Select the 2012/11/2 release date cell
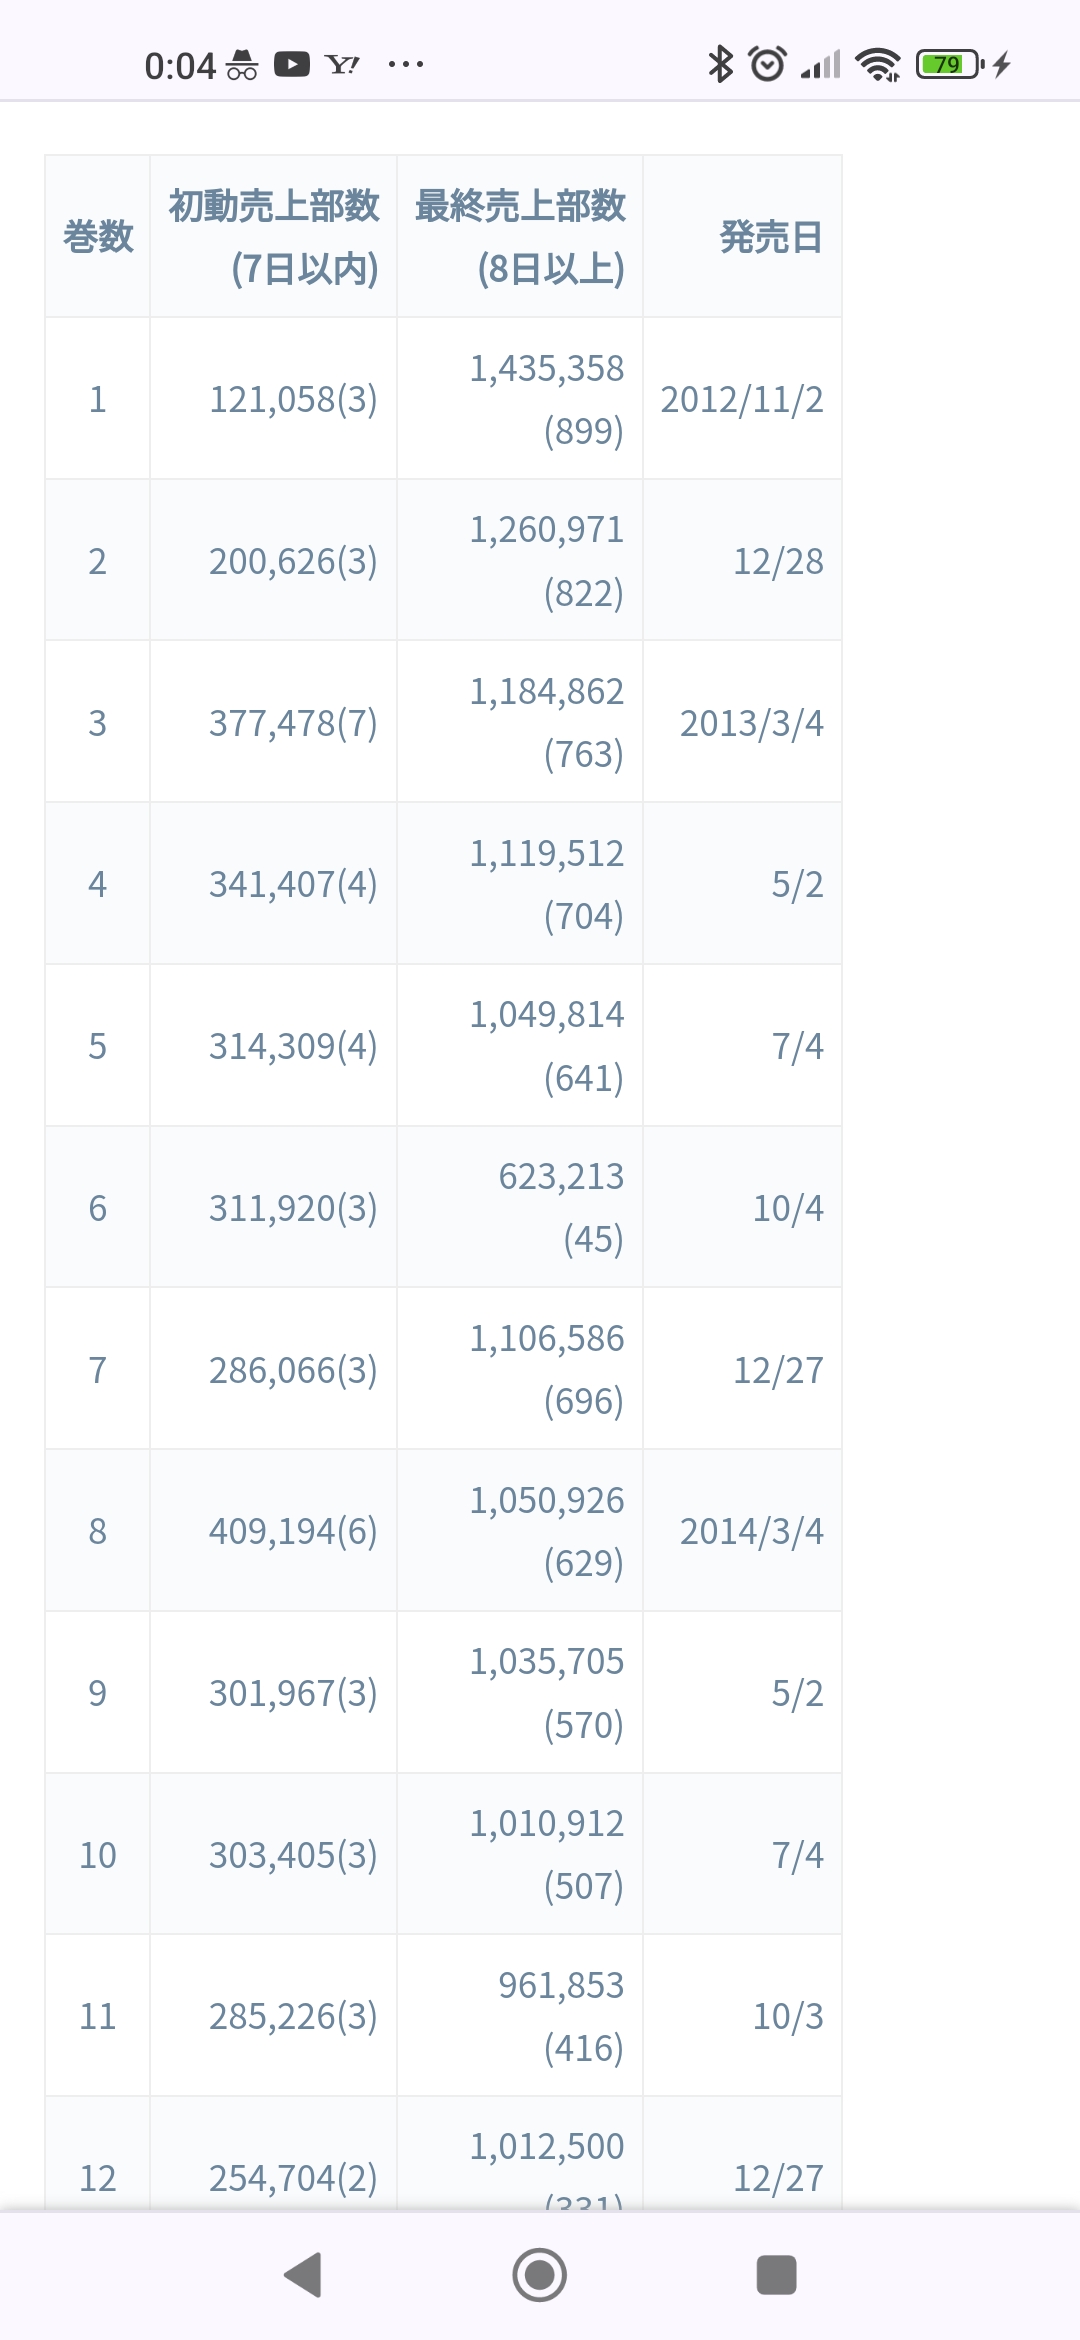 (x=742, y=399)
